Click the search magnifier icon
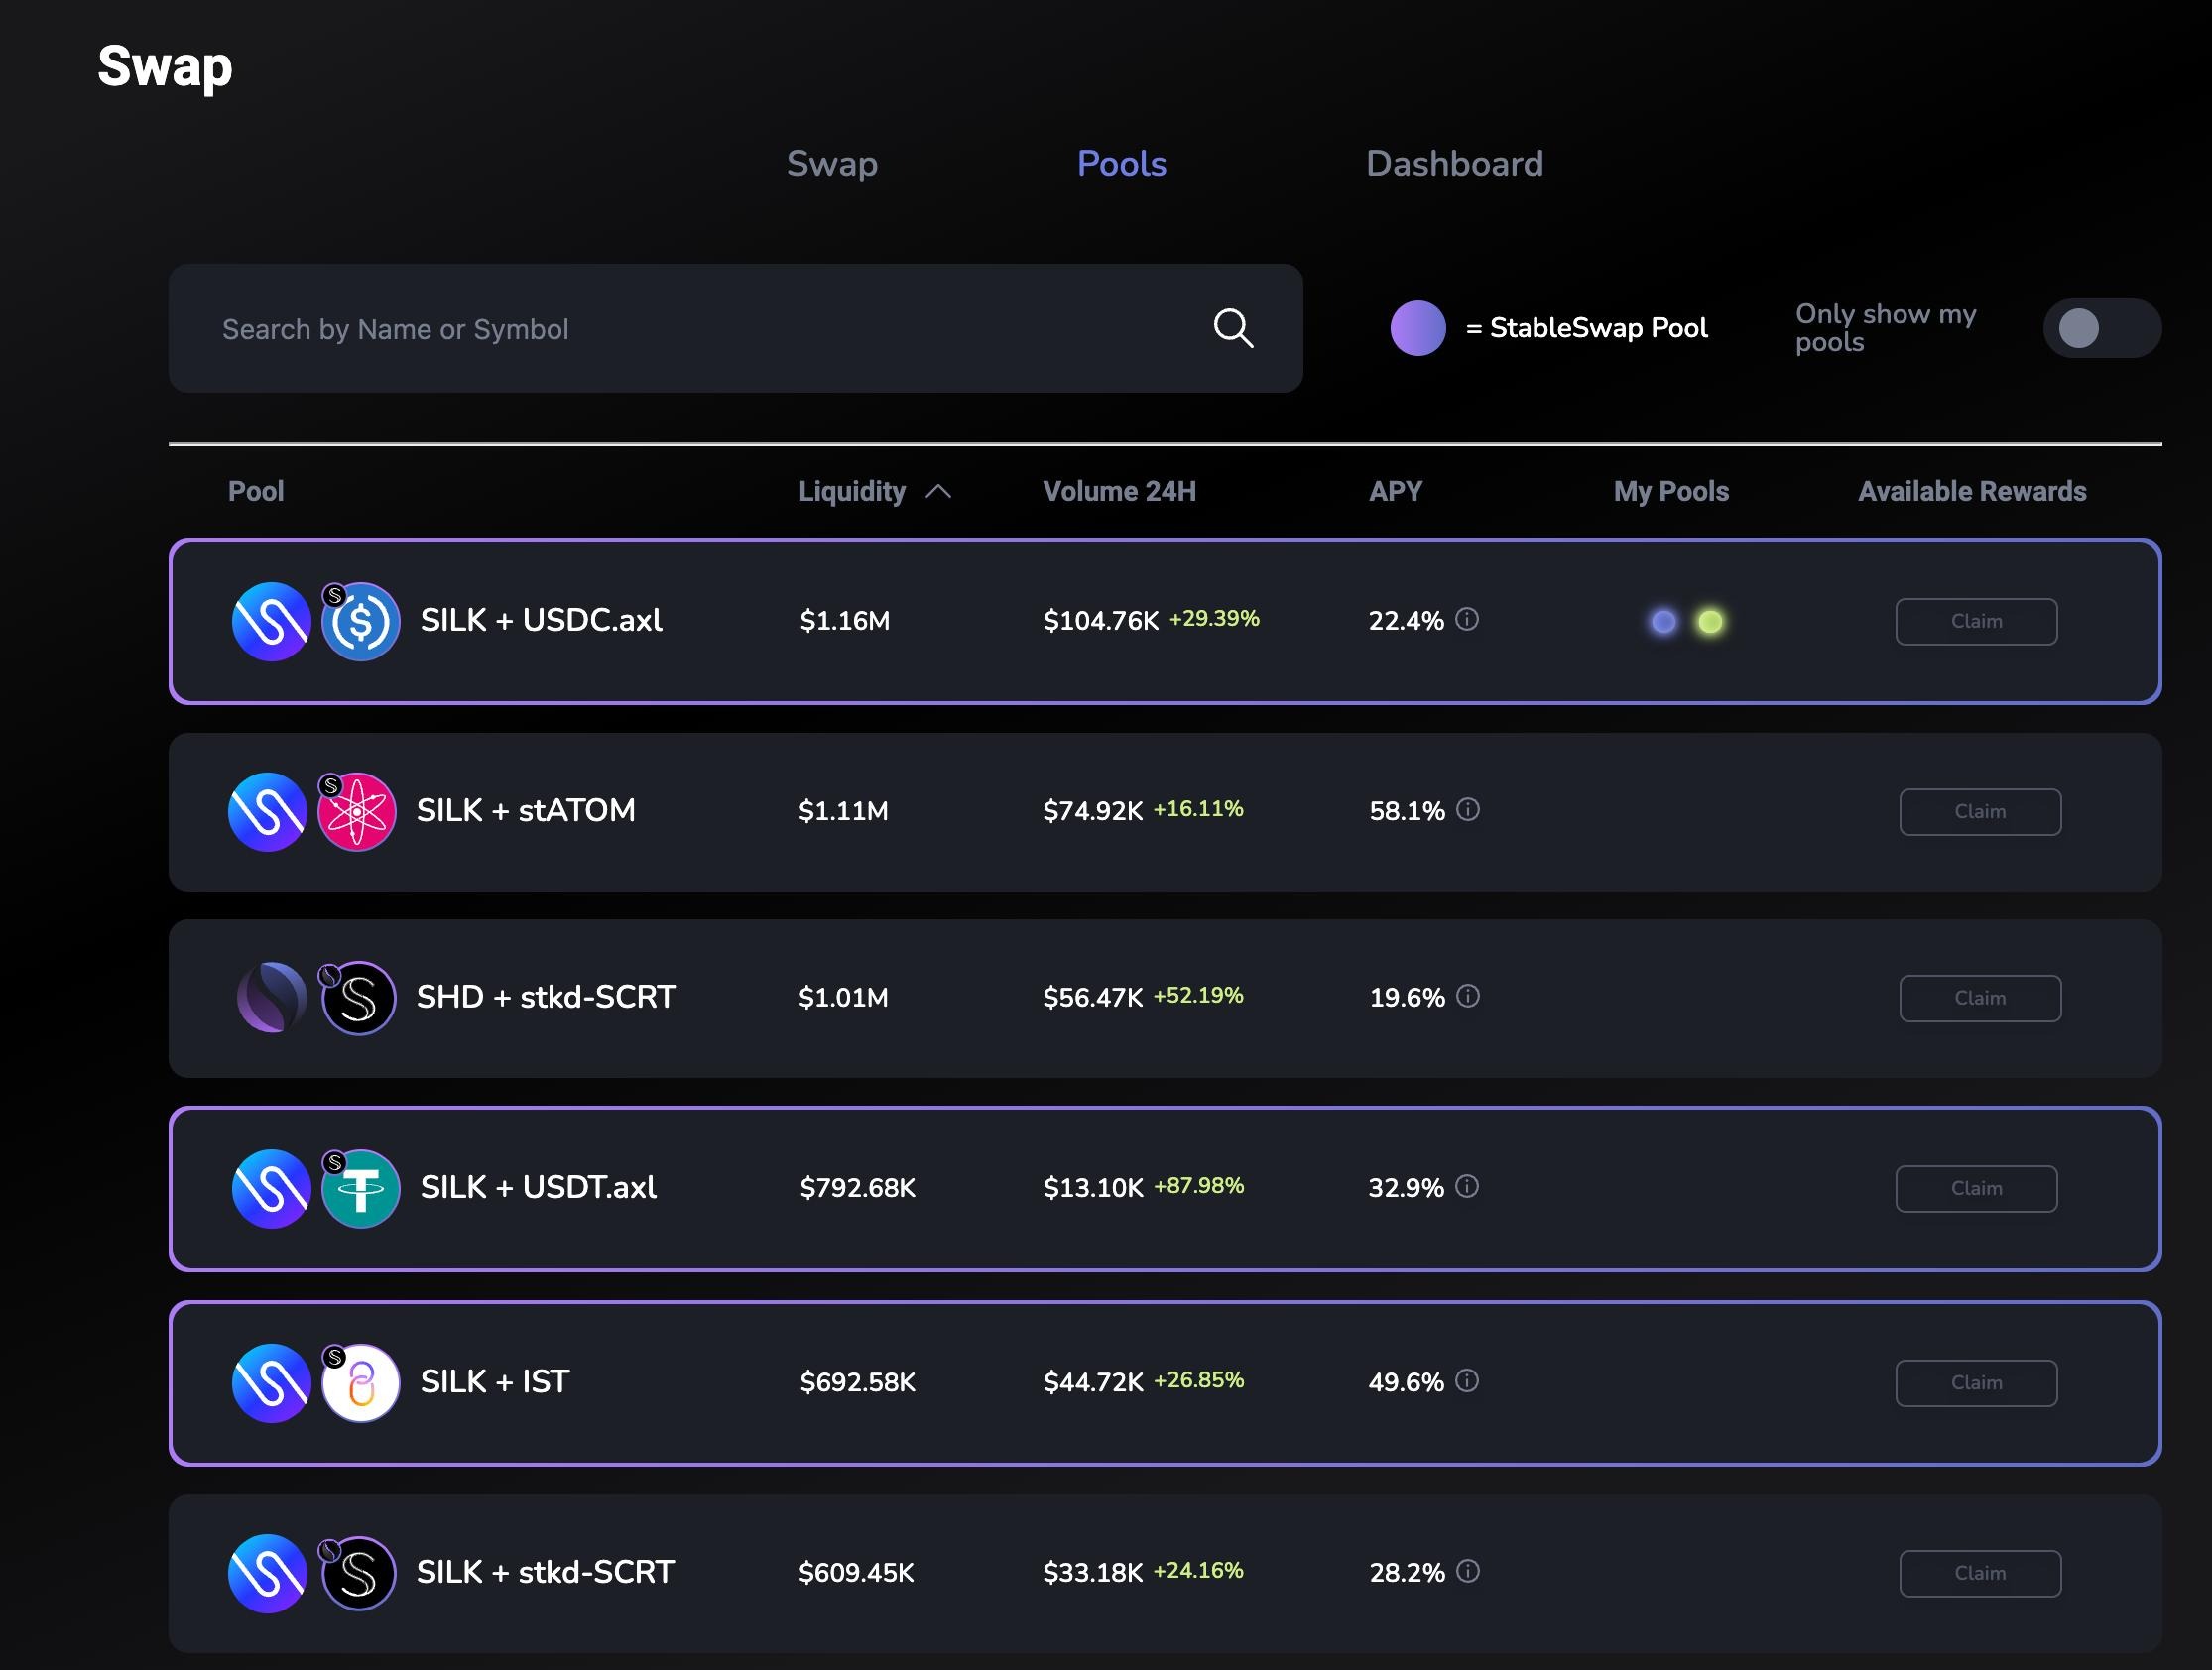Image resolution: width=2212 pixels, height=1670 pixels. click(1232, 328)
